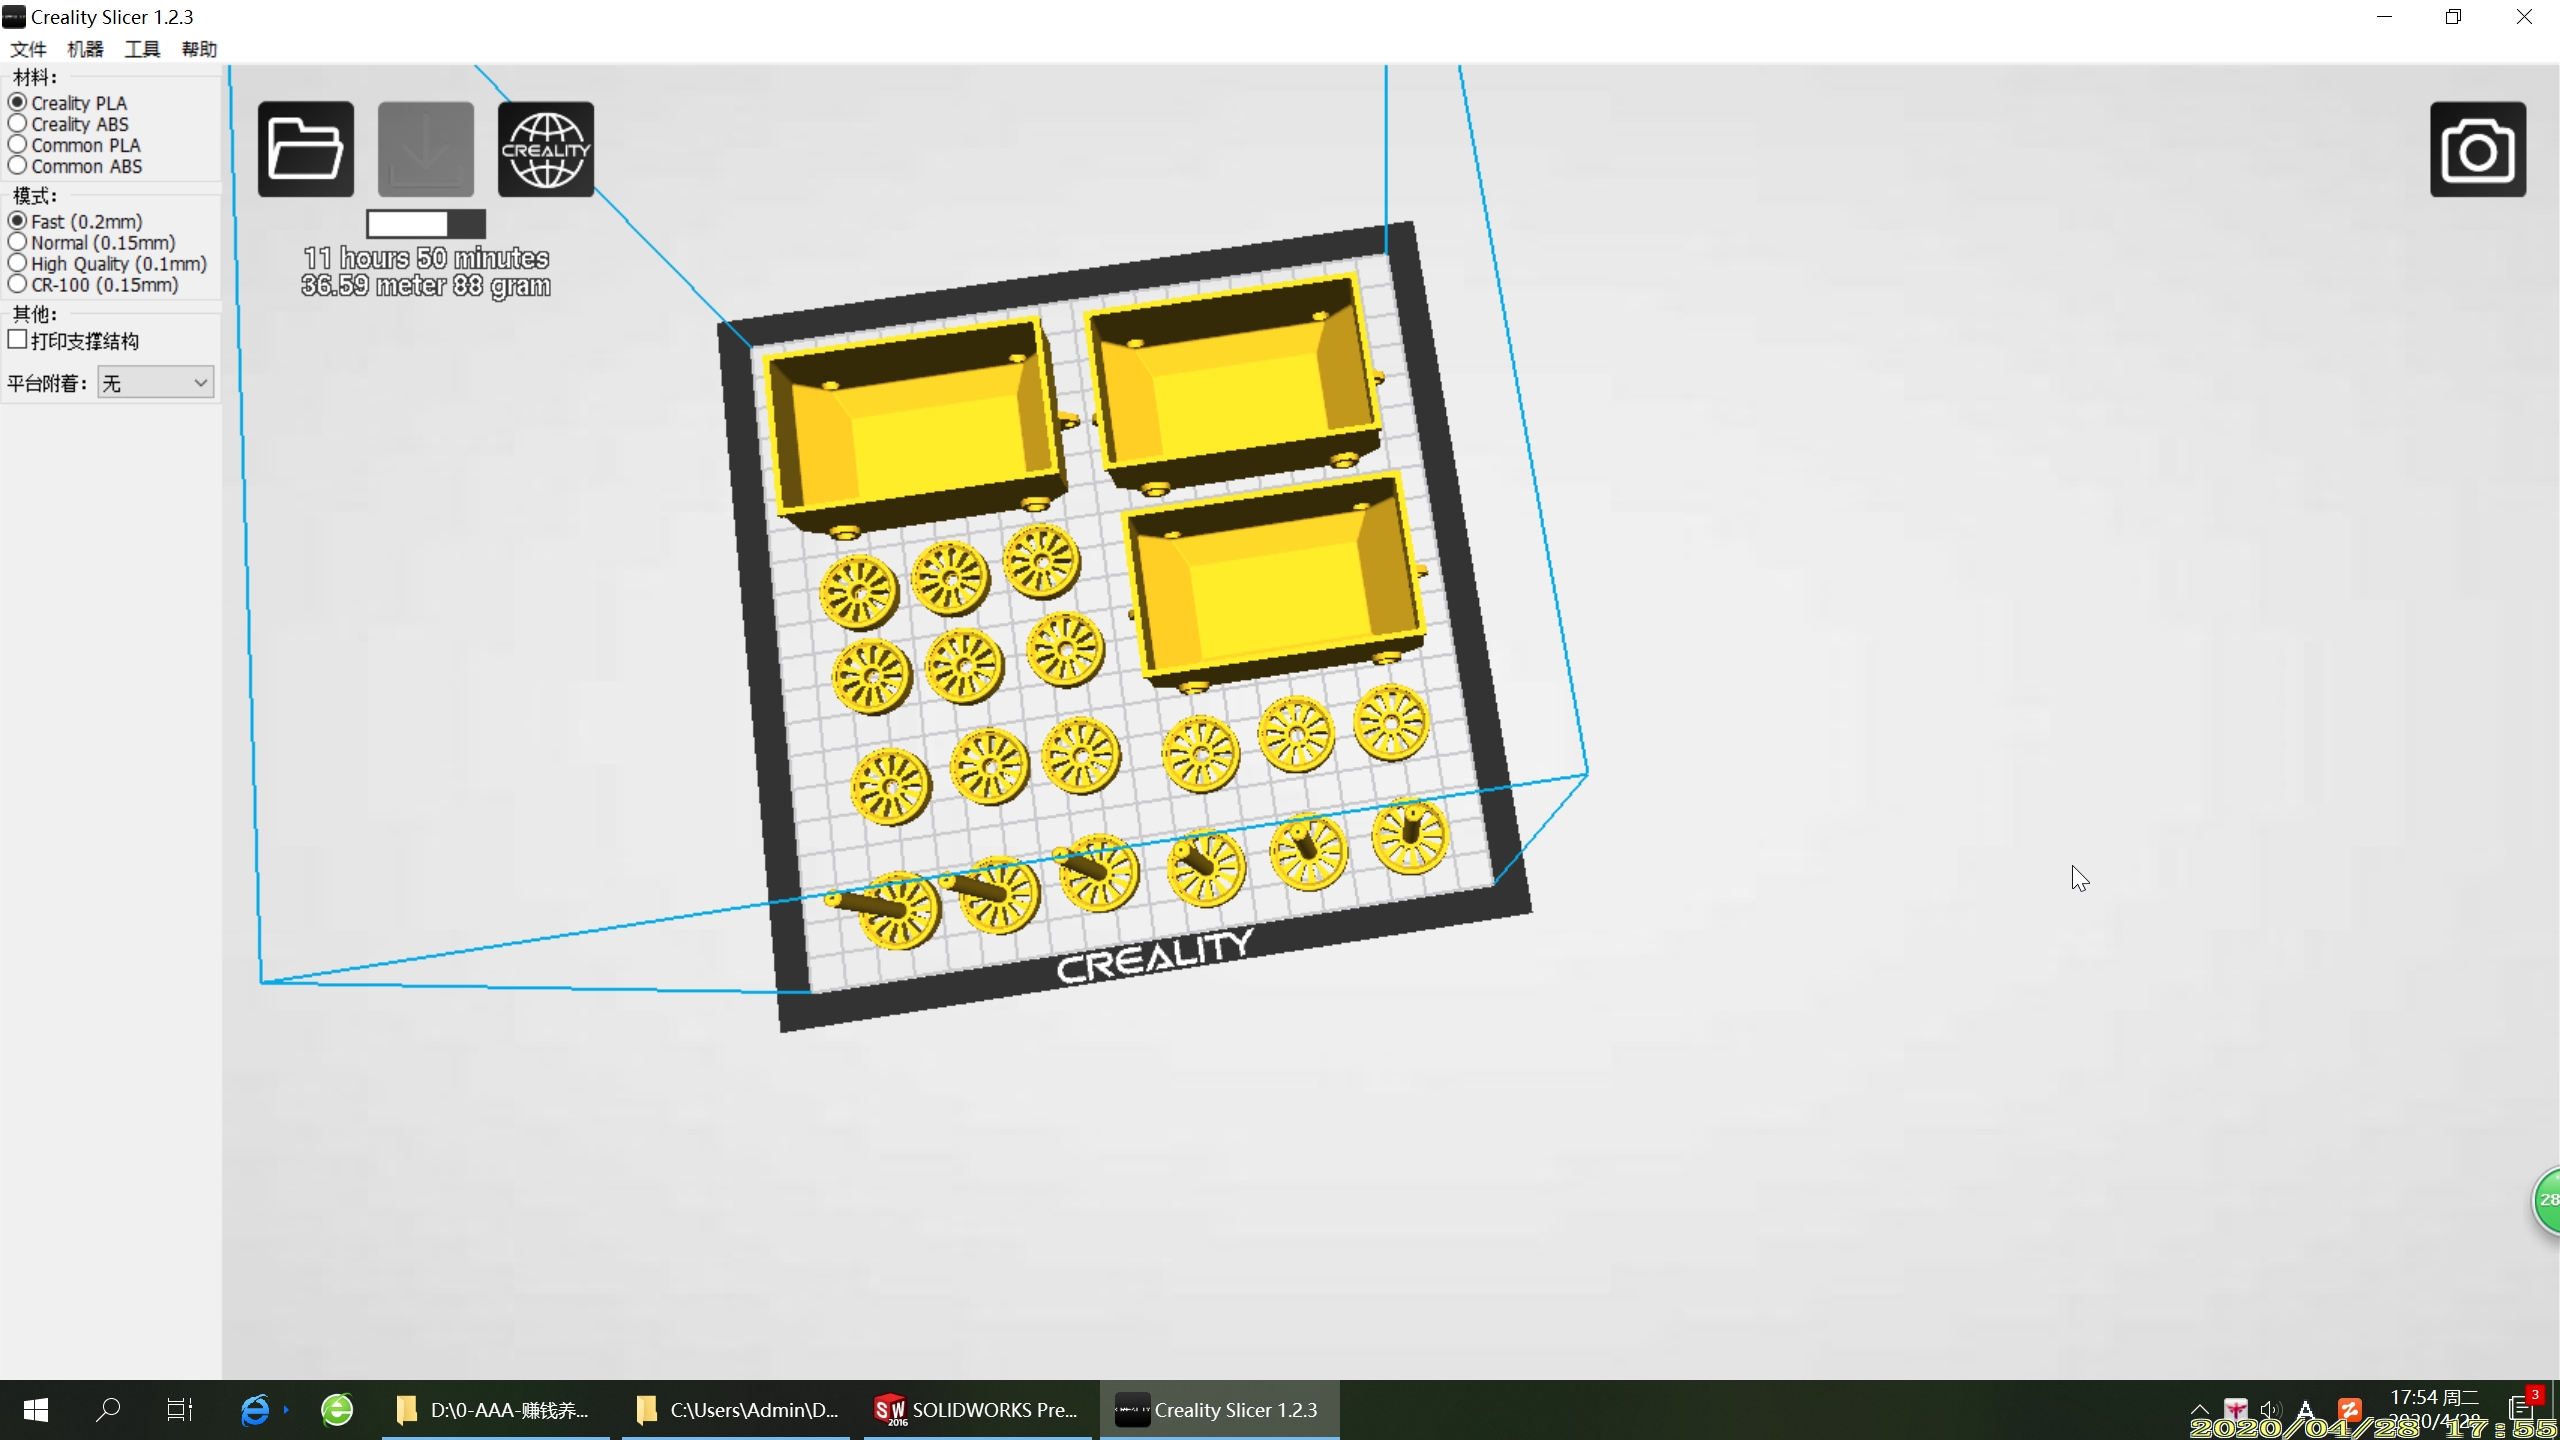Open the Windows Start menu
The image size is (2560, 1440).
point(36,1410)
